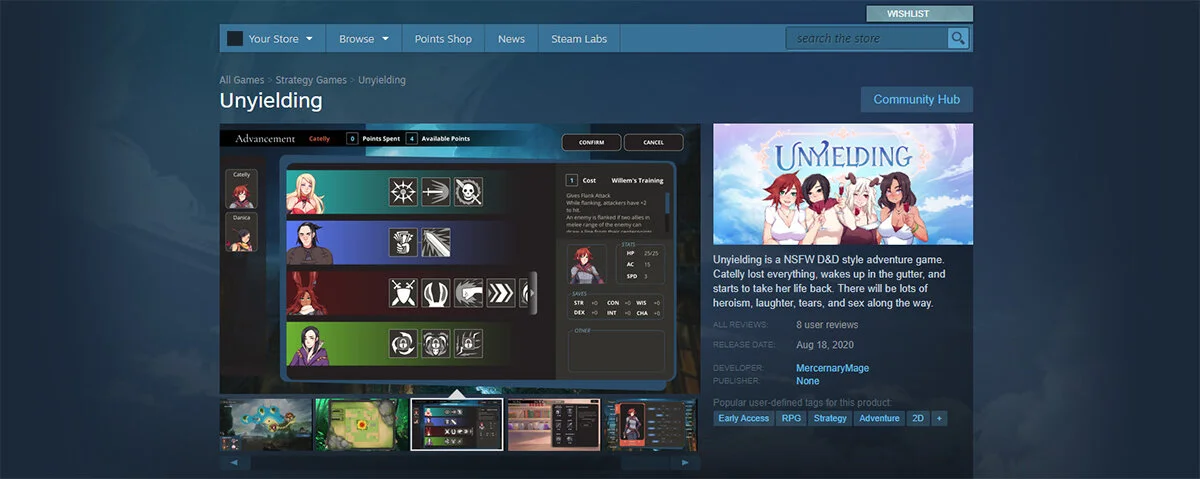This screenshot has width=1200, height=479.
Task: Select the Adventure tag
Action: click(880, 418)
